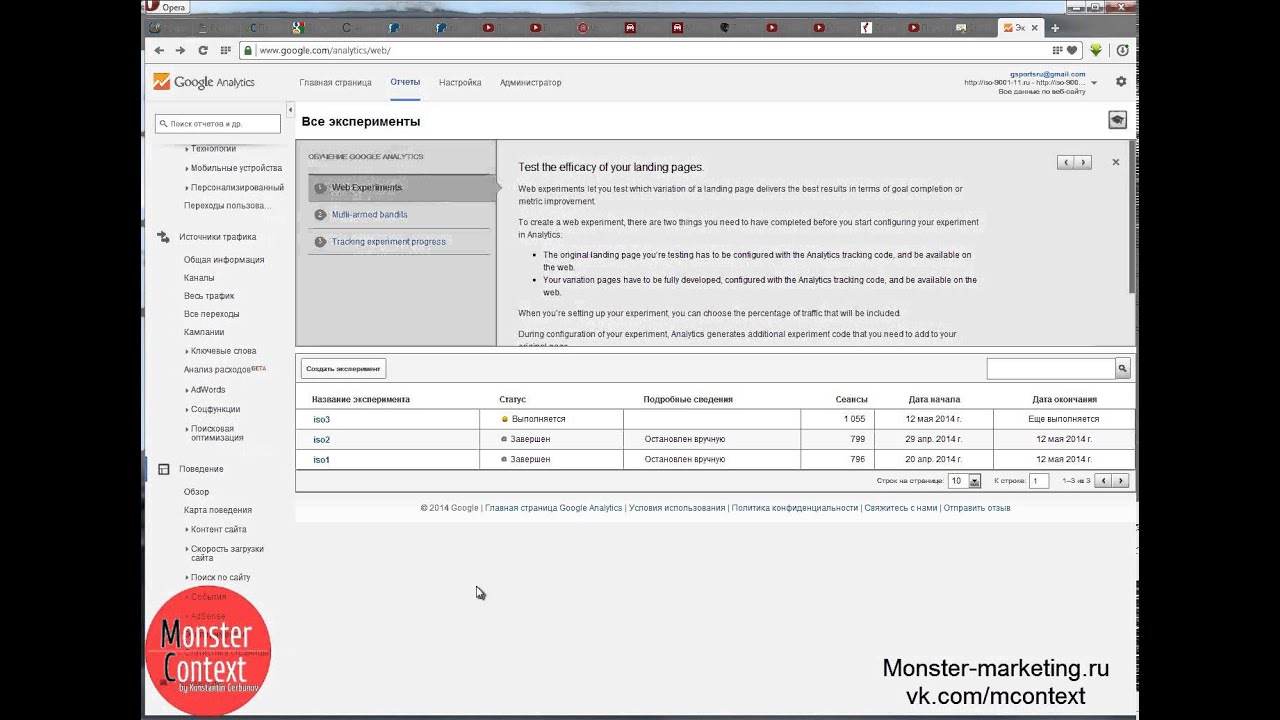Click the search magnifier button above table

coord(1122,369)
